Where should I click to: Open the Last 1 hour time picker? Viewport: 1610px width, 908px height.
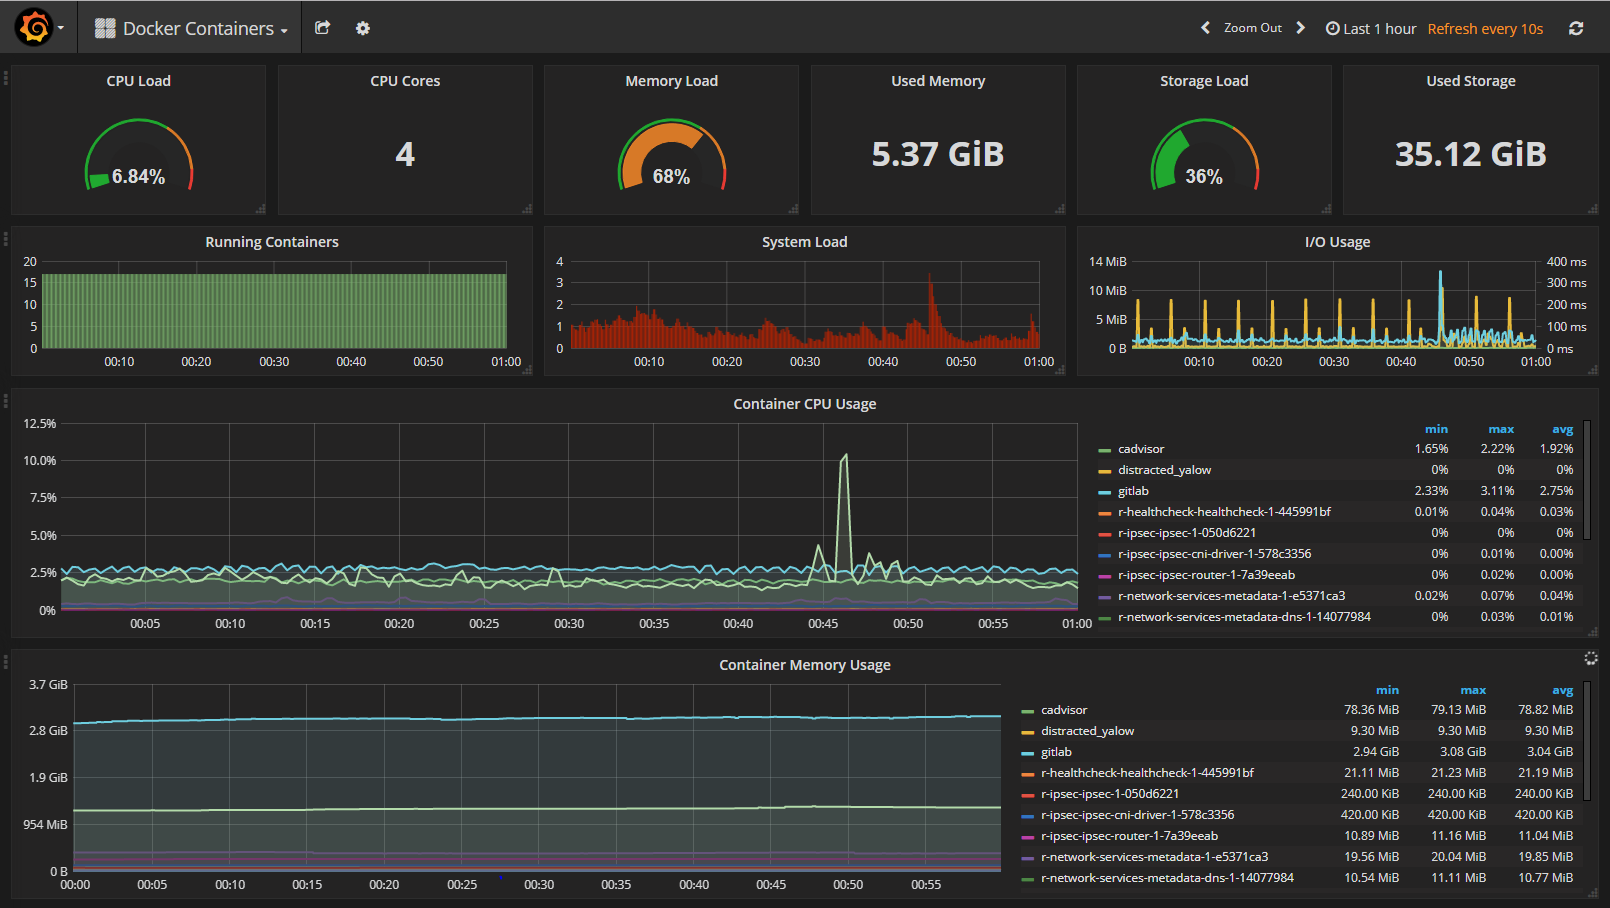1371,29
